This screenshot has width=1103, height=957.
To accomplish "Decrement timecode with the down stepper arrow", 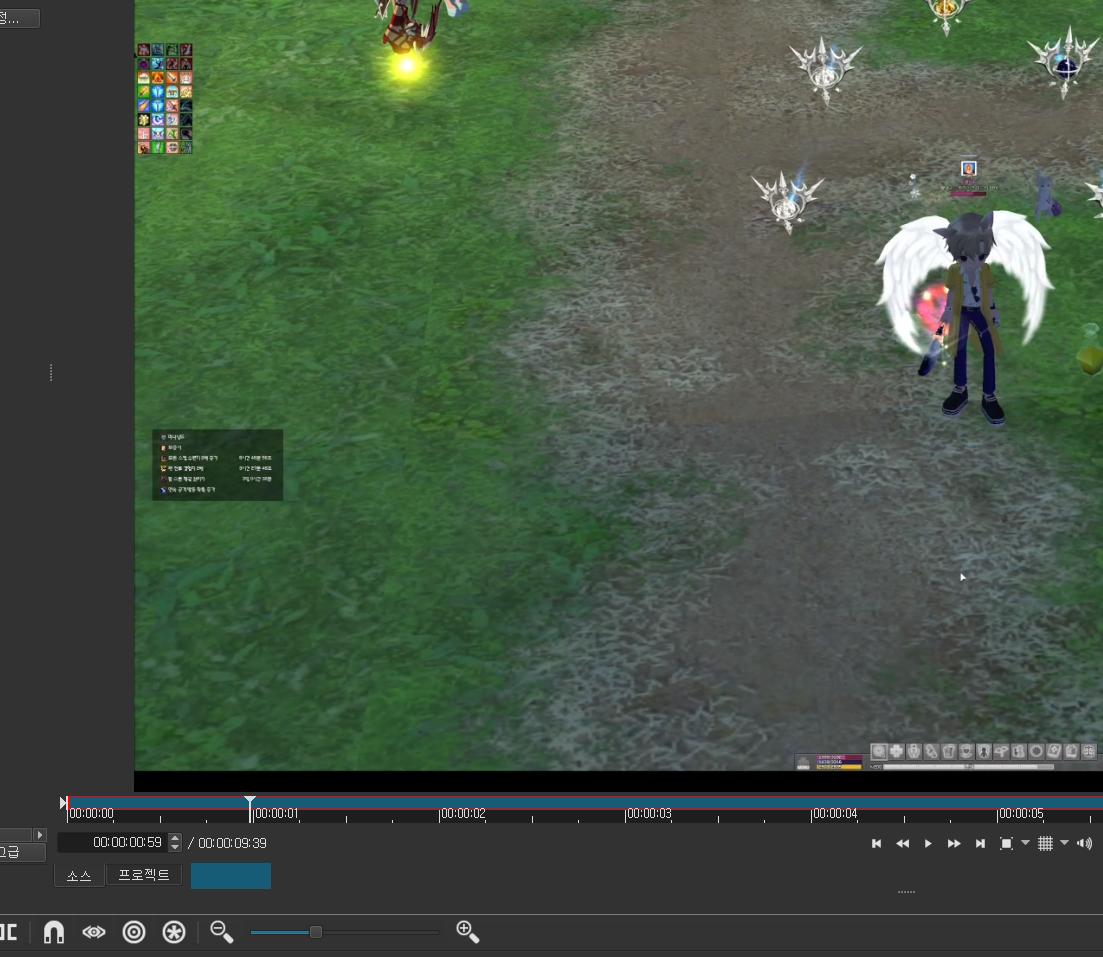I will pyautogui.click(x=175, y=847).
